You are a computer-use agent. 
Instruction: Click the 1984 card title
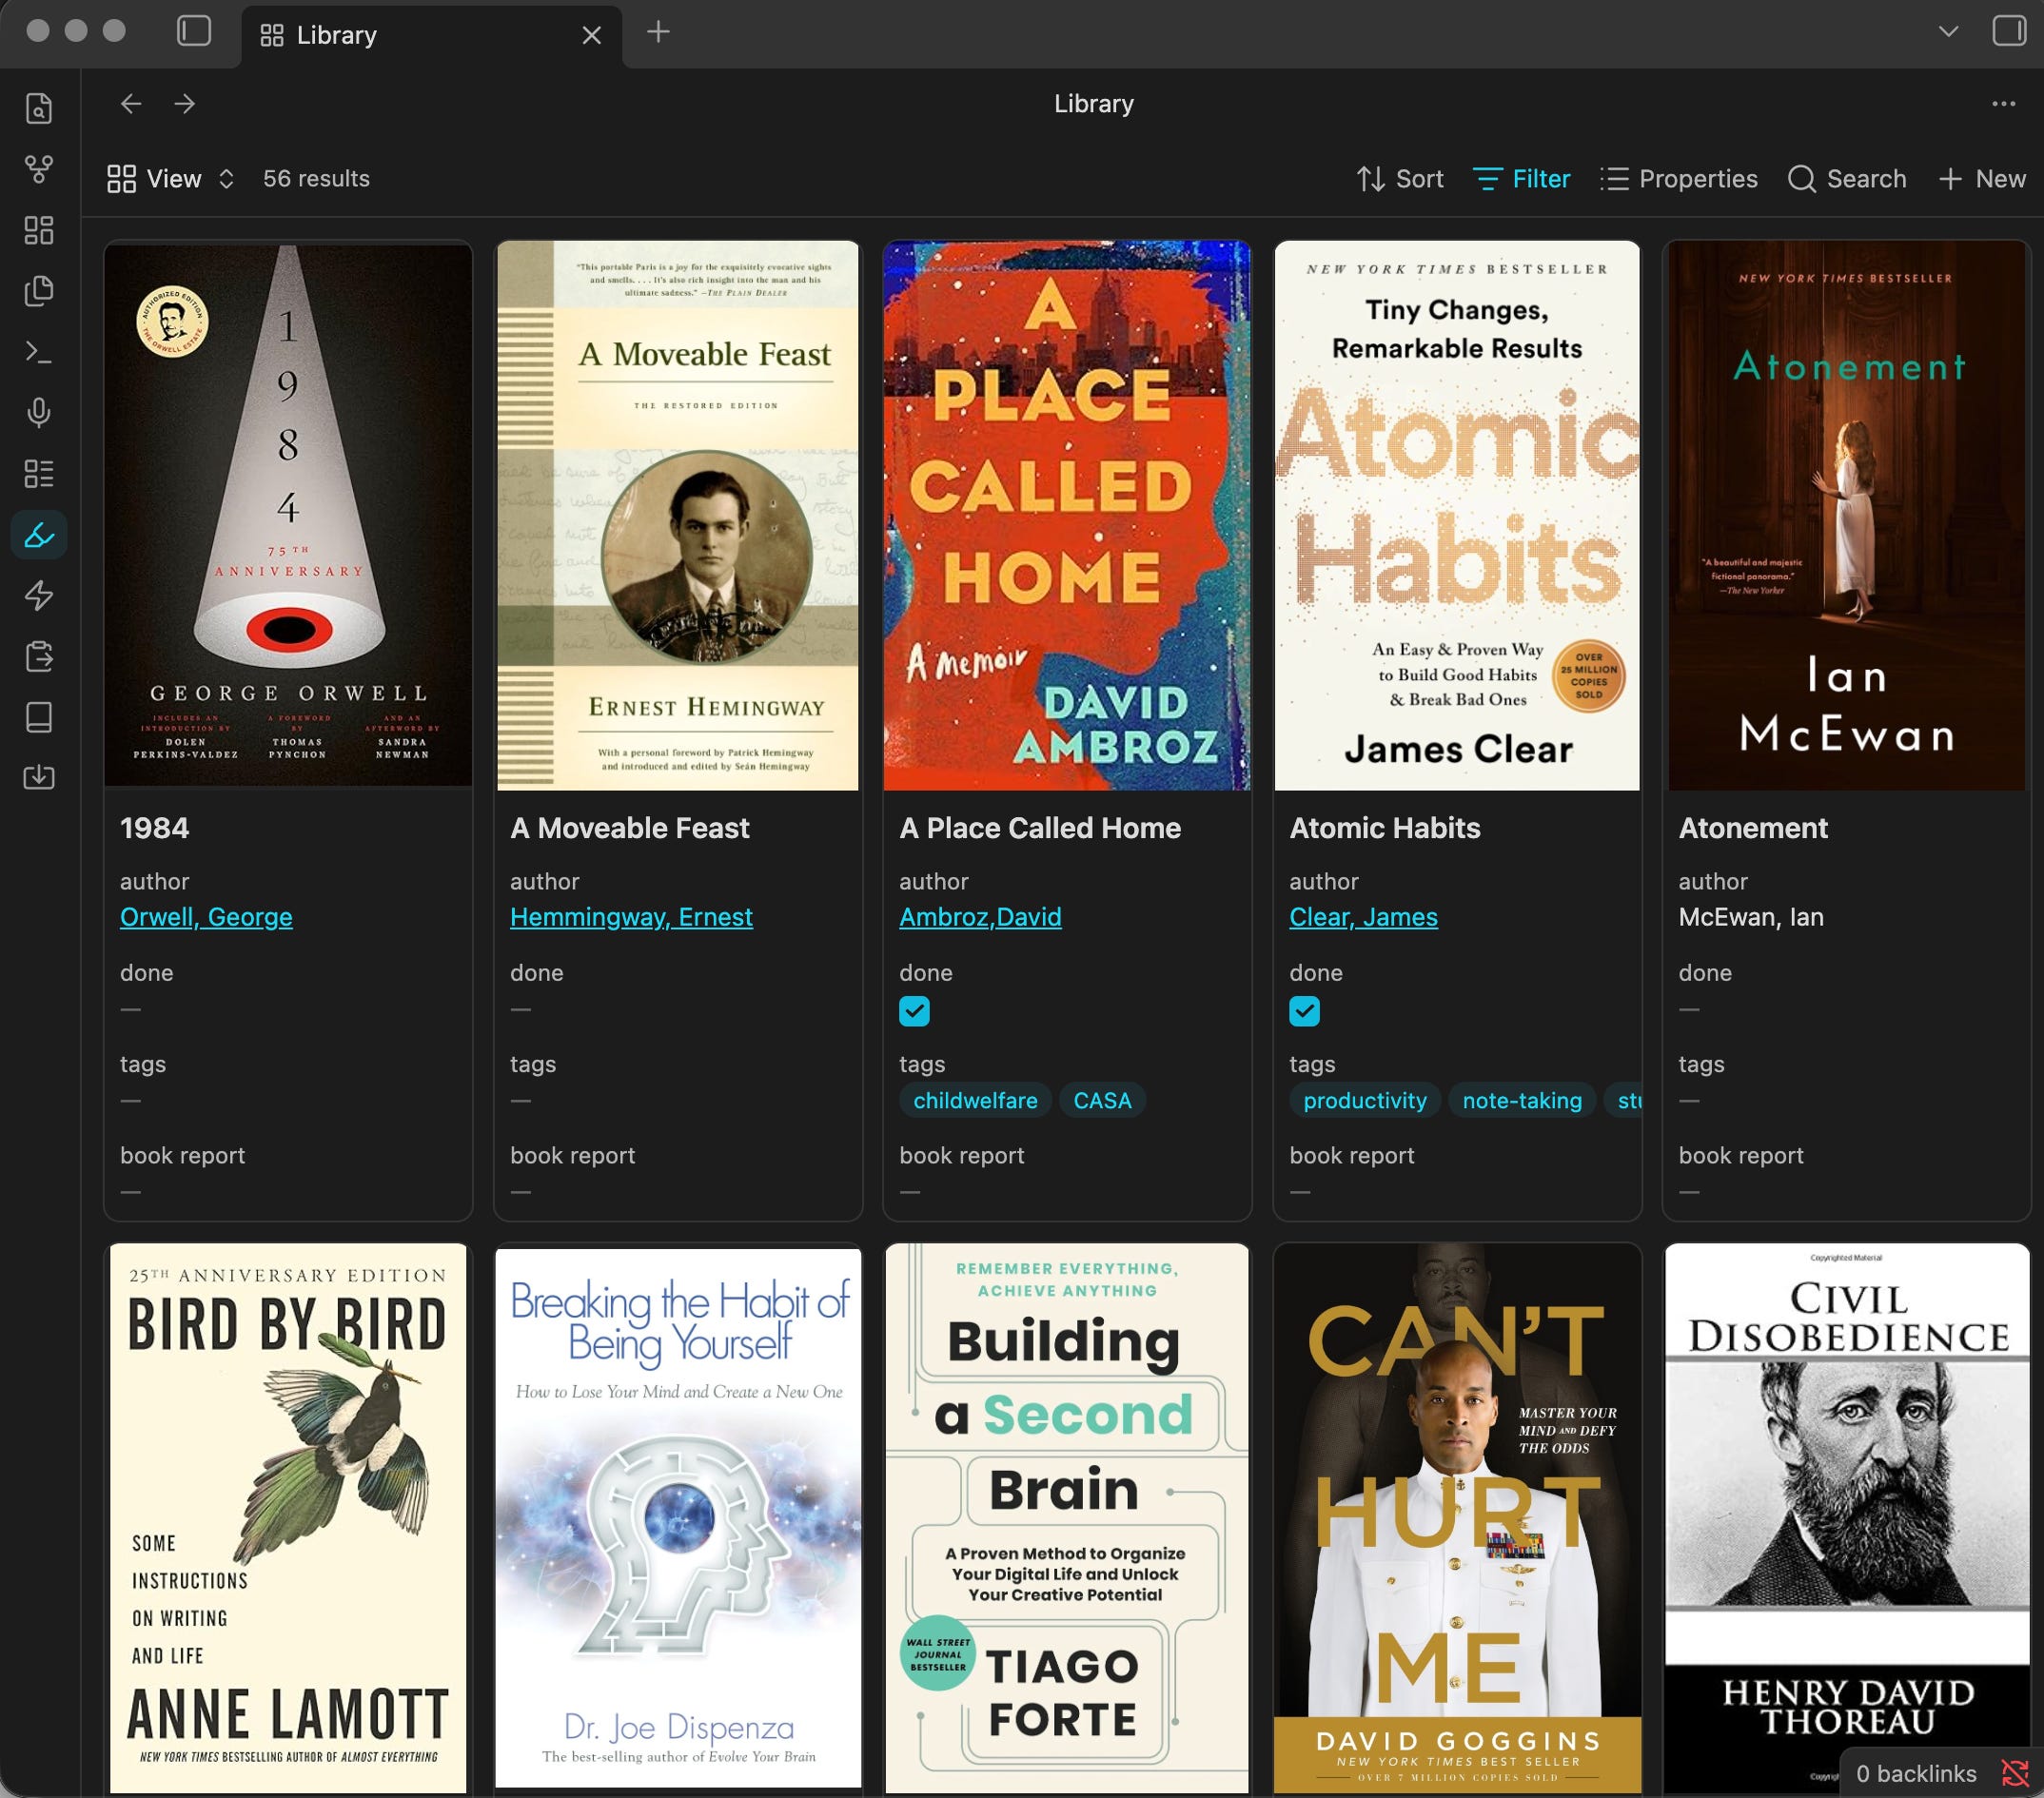tap(154, 828)
